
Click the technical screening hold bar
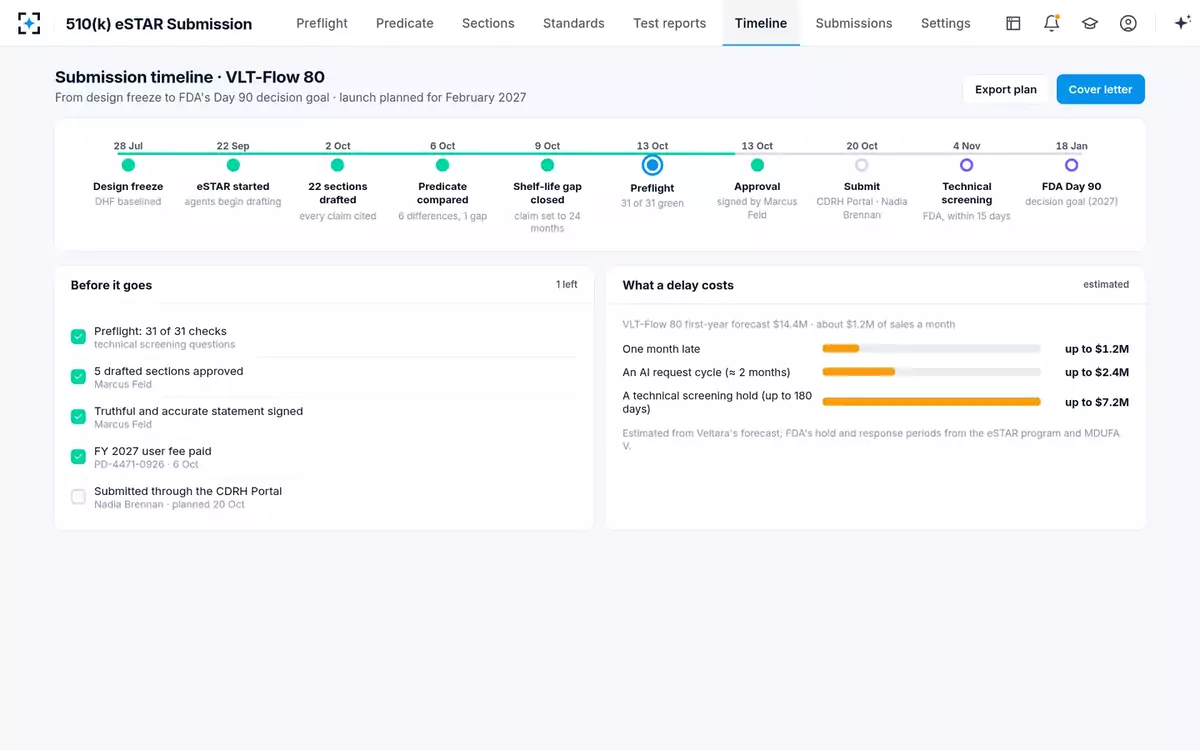(931, 402)
